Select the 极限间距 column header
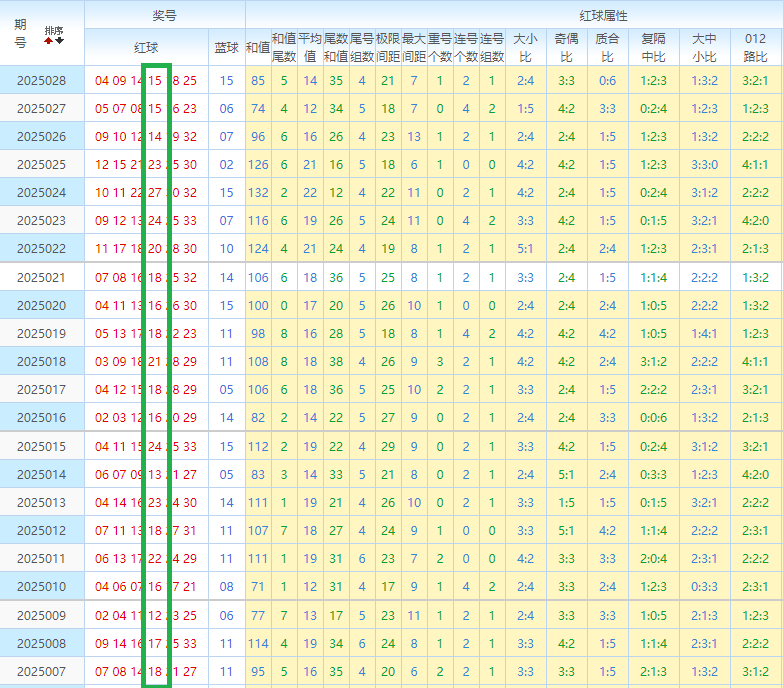Screen dimensions: 783x688 coord(388,47)
